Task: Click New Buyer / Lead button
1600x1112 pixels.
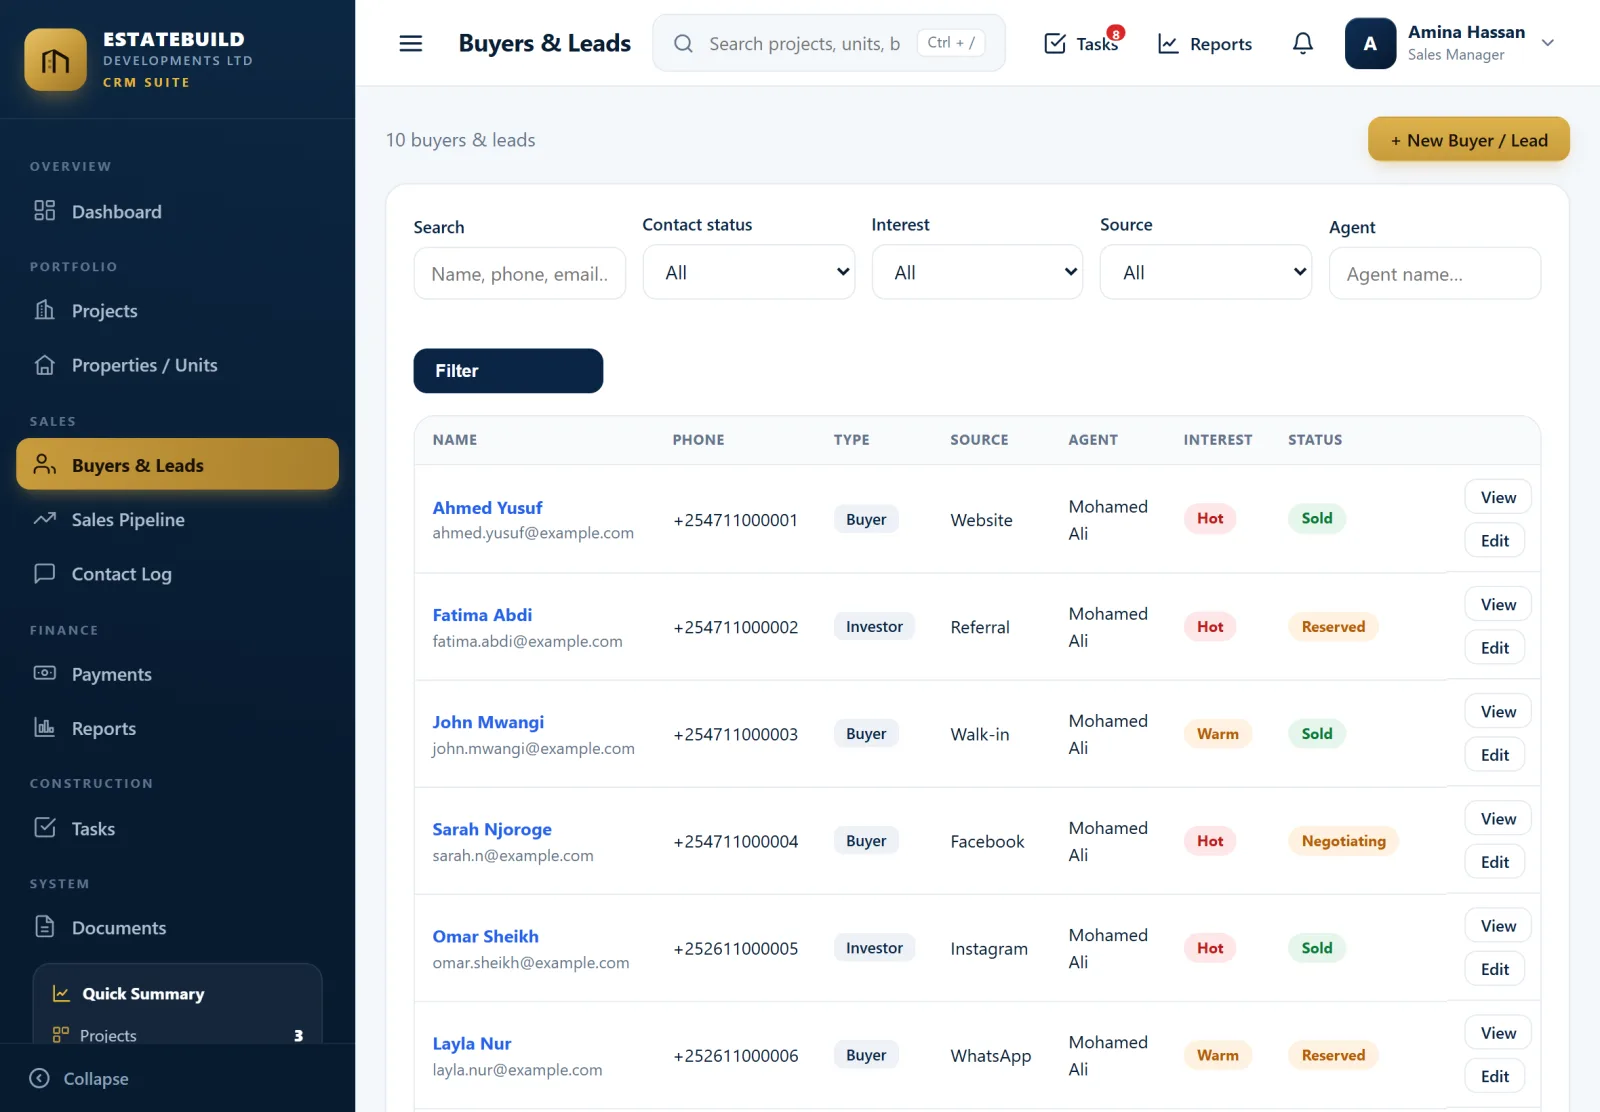Action: coord(1468,140)
